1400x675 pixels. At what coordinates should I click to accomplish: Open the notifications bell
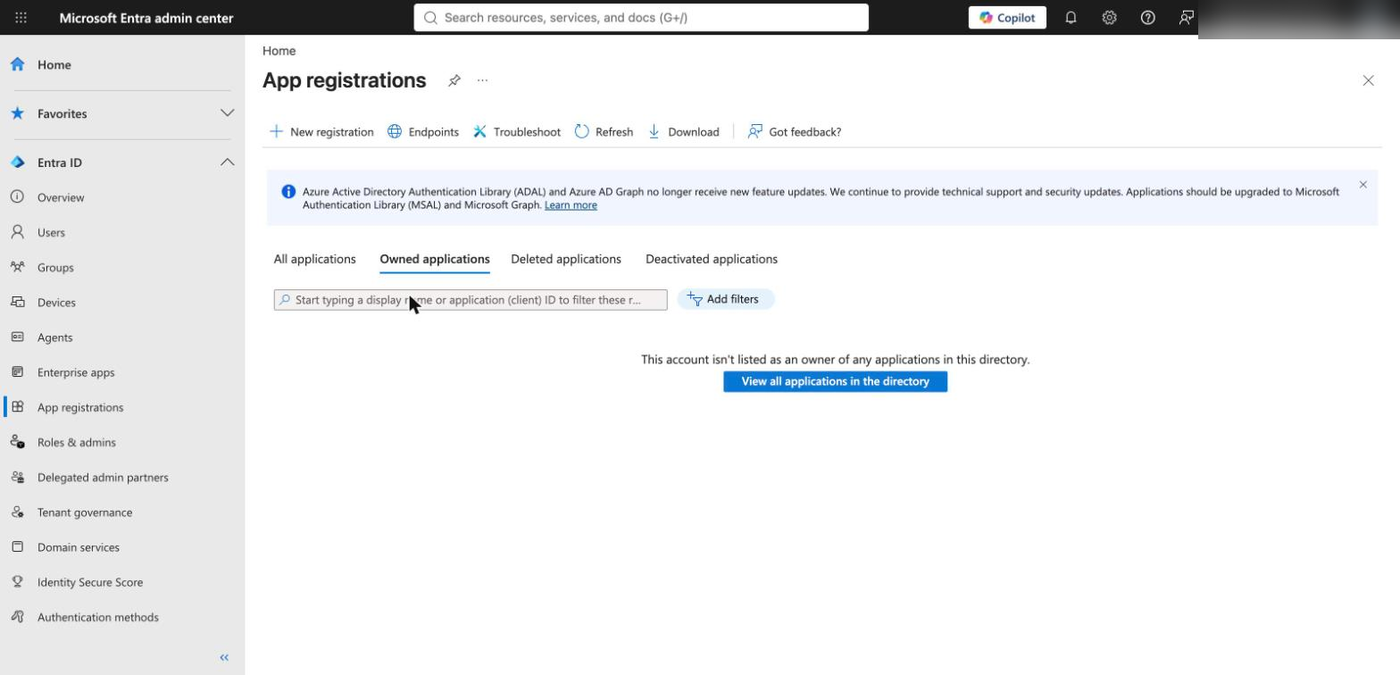(1071, 18)
